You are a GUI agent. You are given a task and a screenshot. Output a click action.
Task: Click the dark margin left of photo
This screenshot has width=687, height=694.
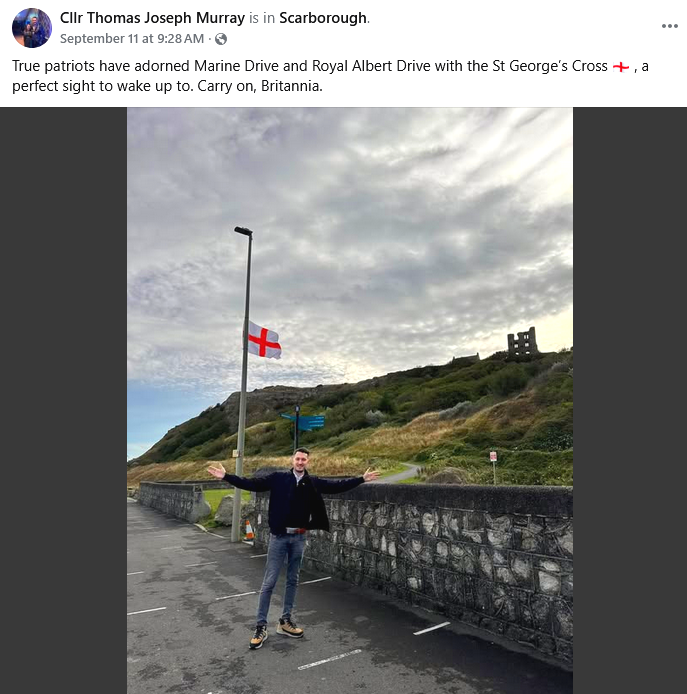tap(63, 401)
